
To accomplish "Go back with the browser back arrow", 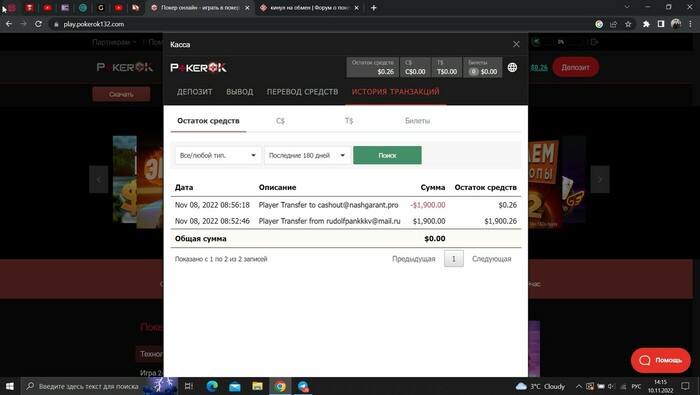I will [9, 24].
